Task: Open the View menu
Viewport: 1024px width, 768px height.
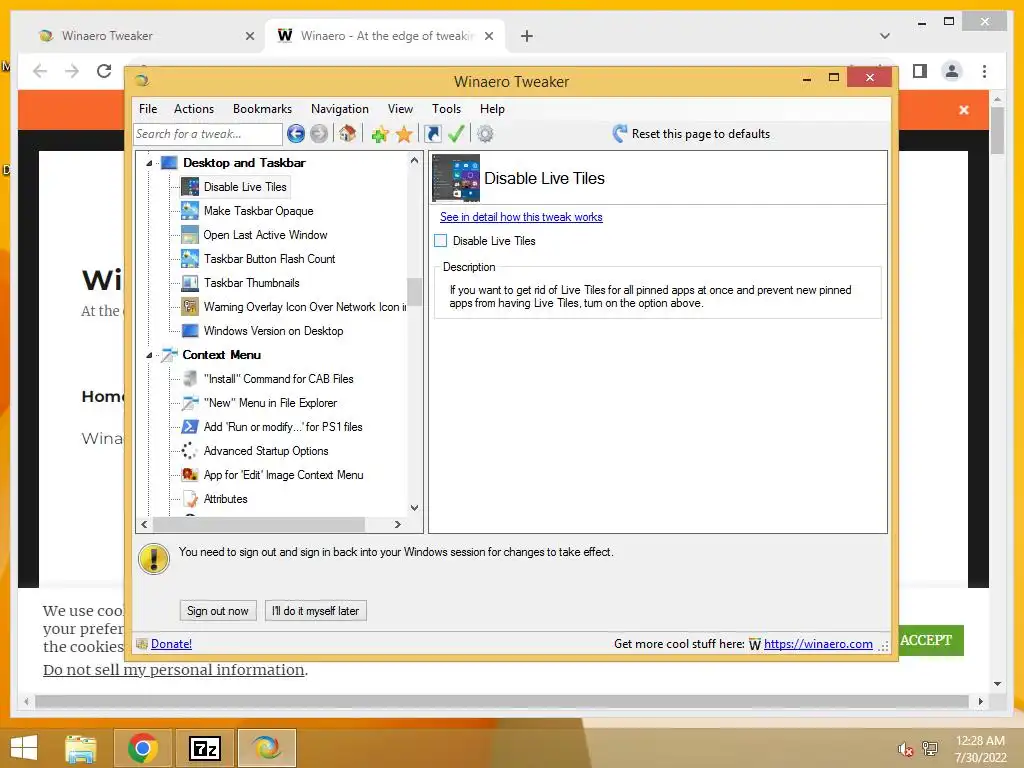Action: 400,109
